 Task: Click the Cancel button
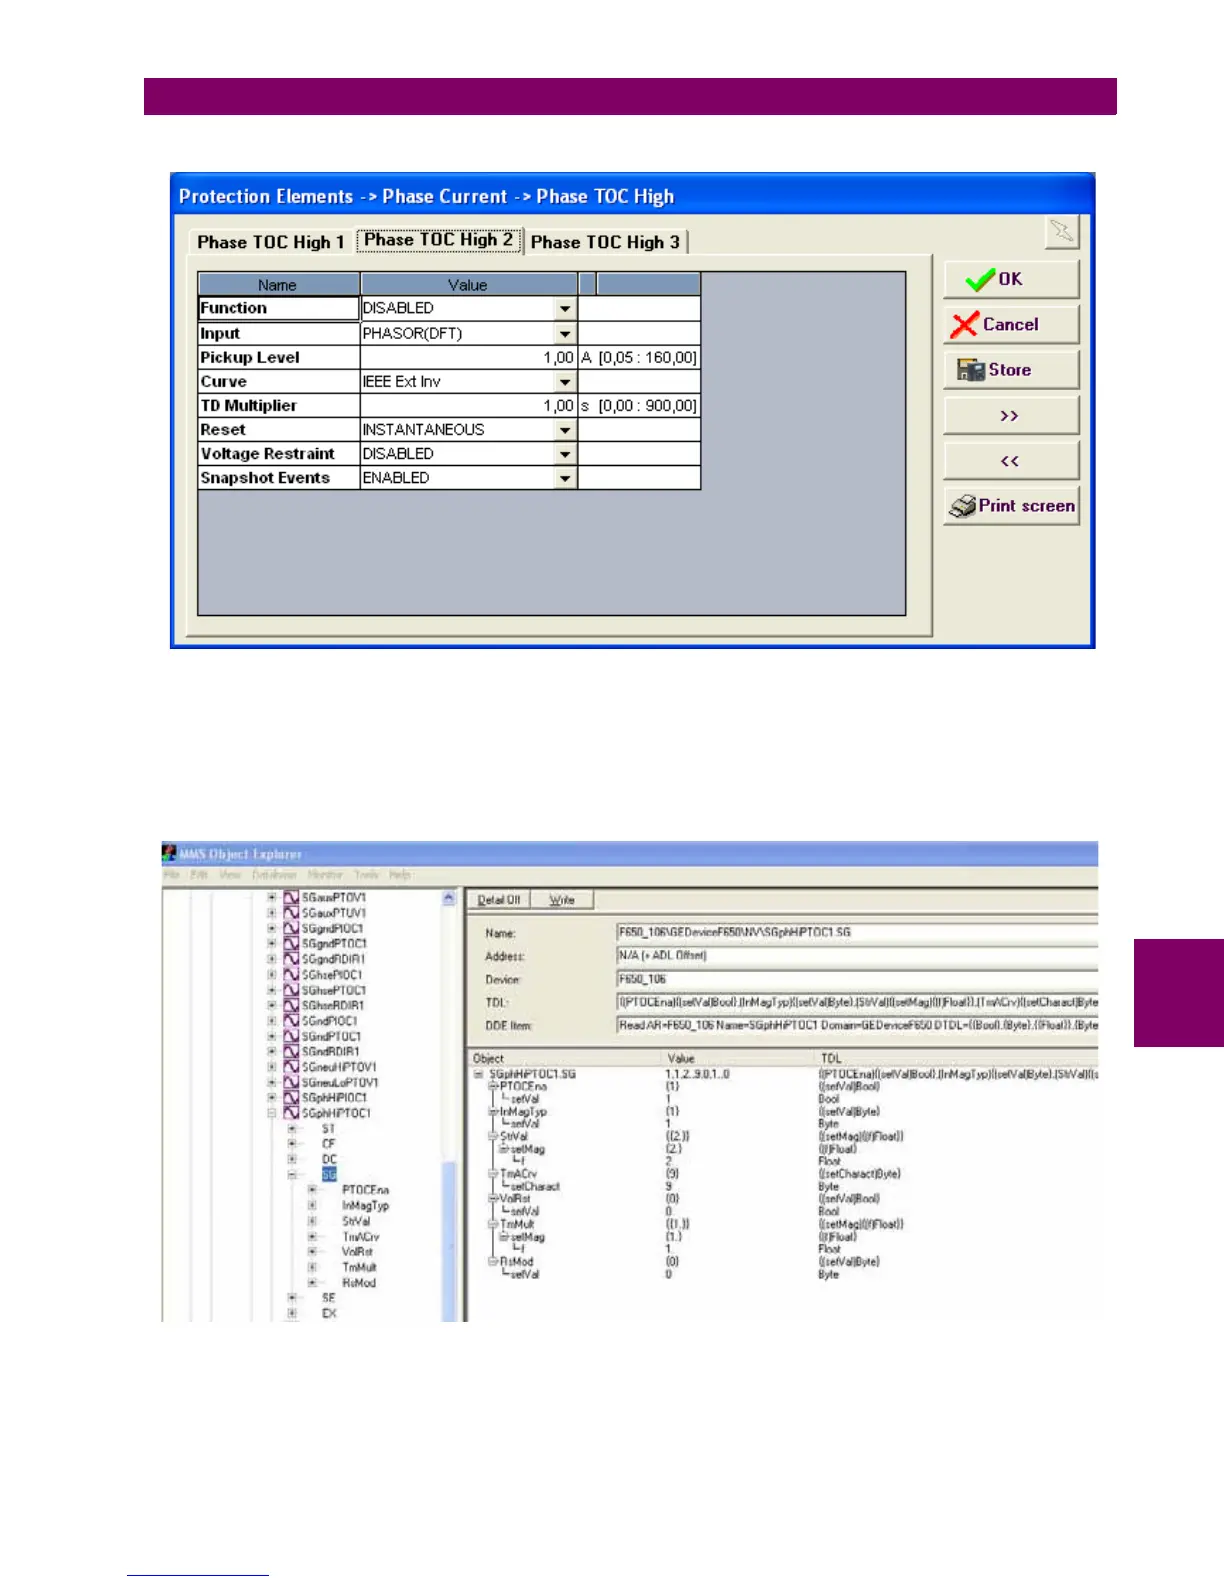[x=1011, y=324]
